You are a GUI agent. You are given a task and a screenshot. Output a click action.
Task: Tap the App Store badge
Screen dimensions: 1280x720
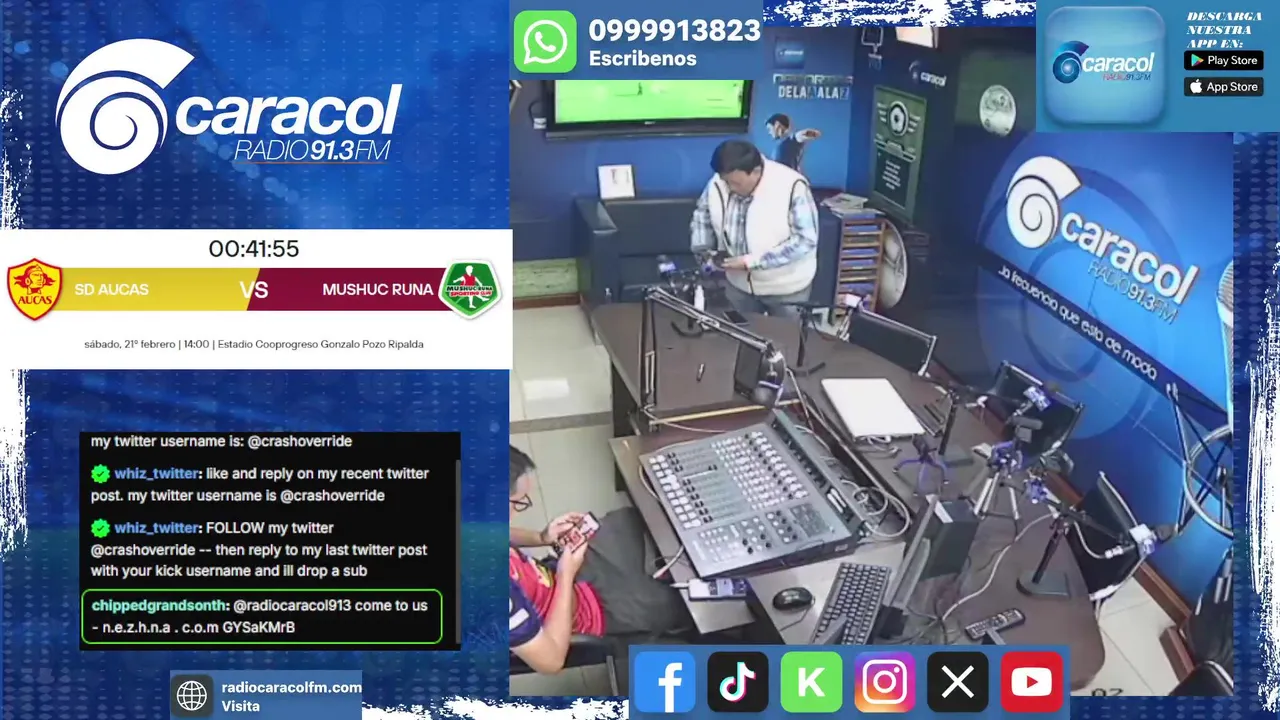[x=1223, y=87]
